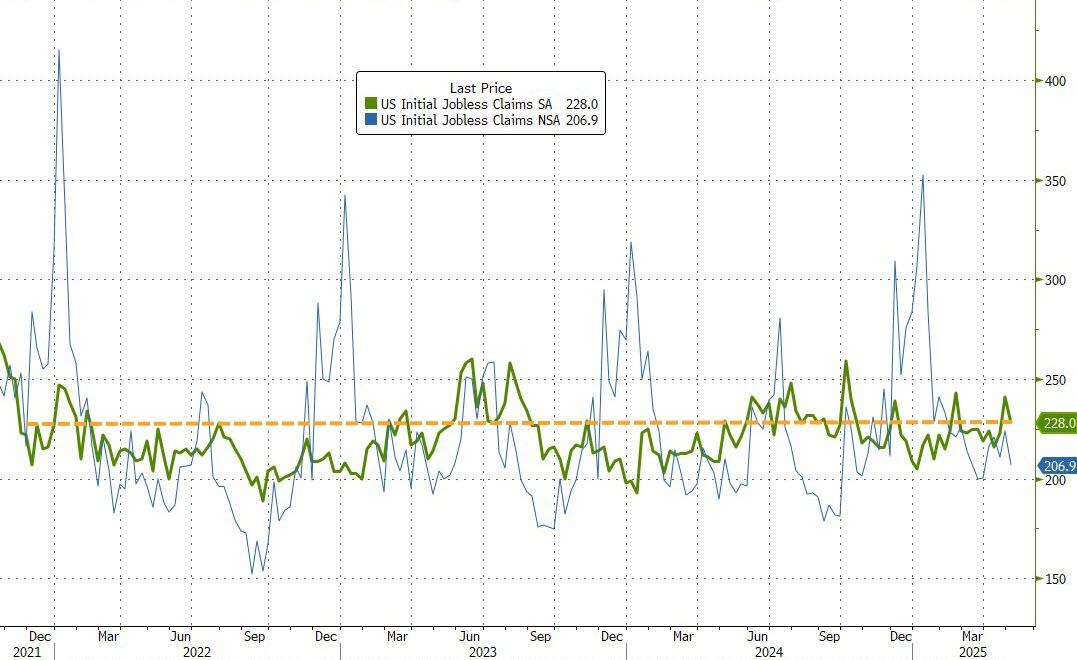1077x660 pixels.
Task: Click the legend box's NSA value 206.9
Action: point(581,120)
